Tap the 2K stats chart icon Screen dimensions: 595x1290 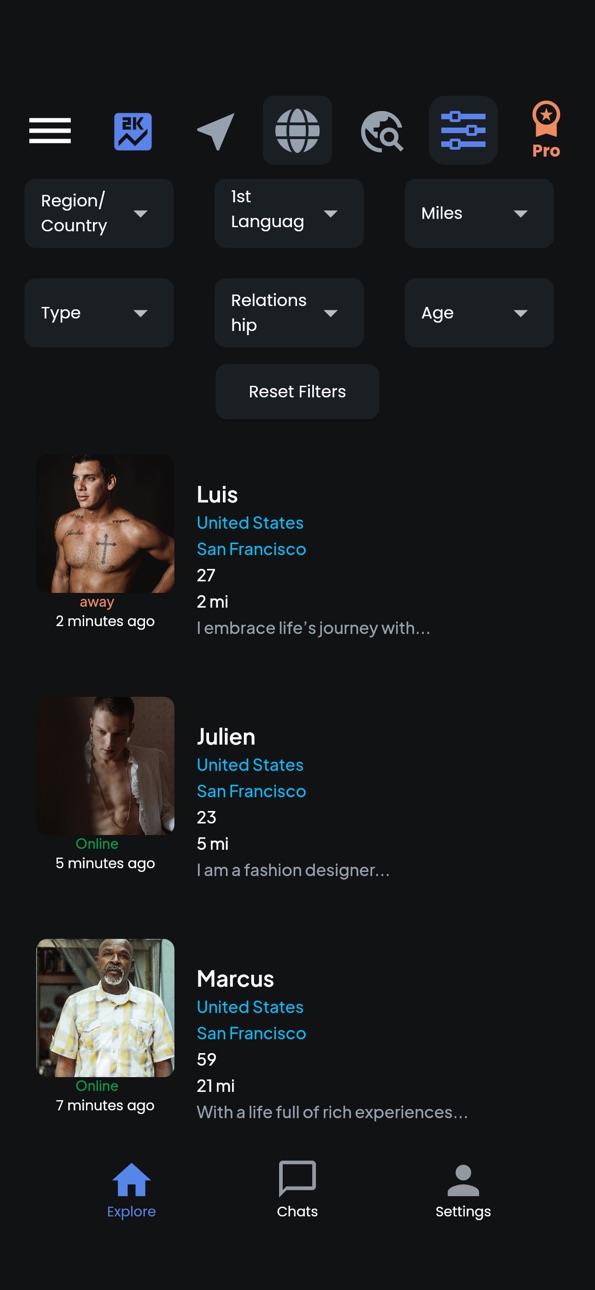[133, 131]
